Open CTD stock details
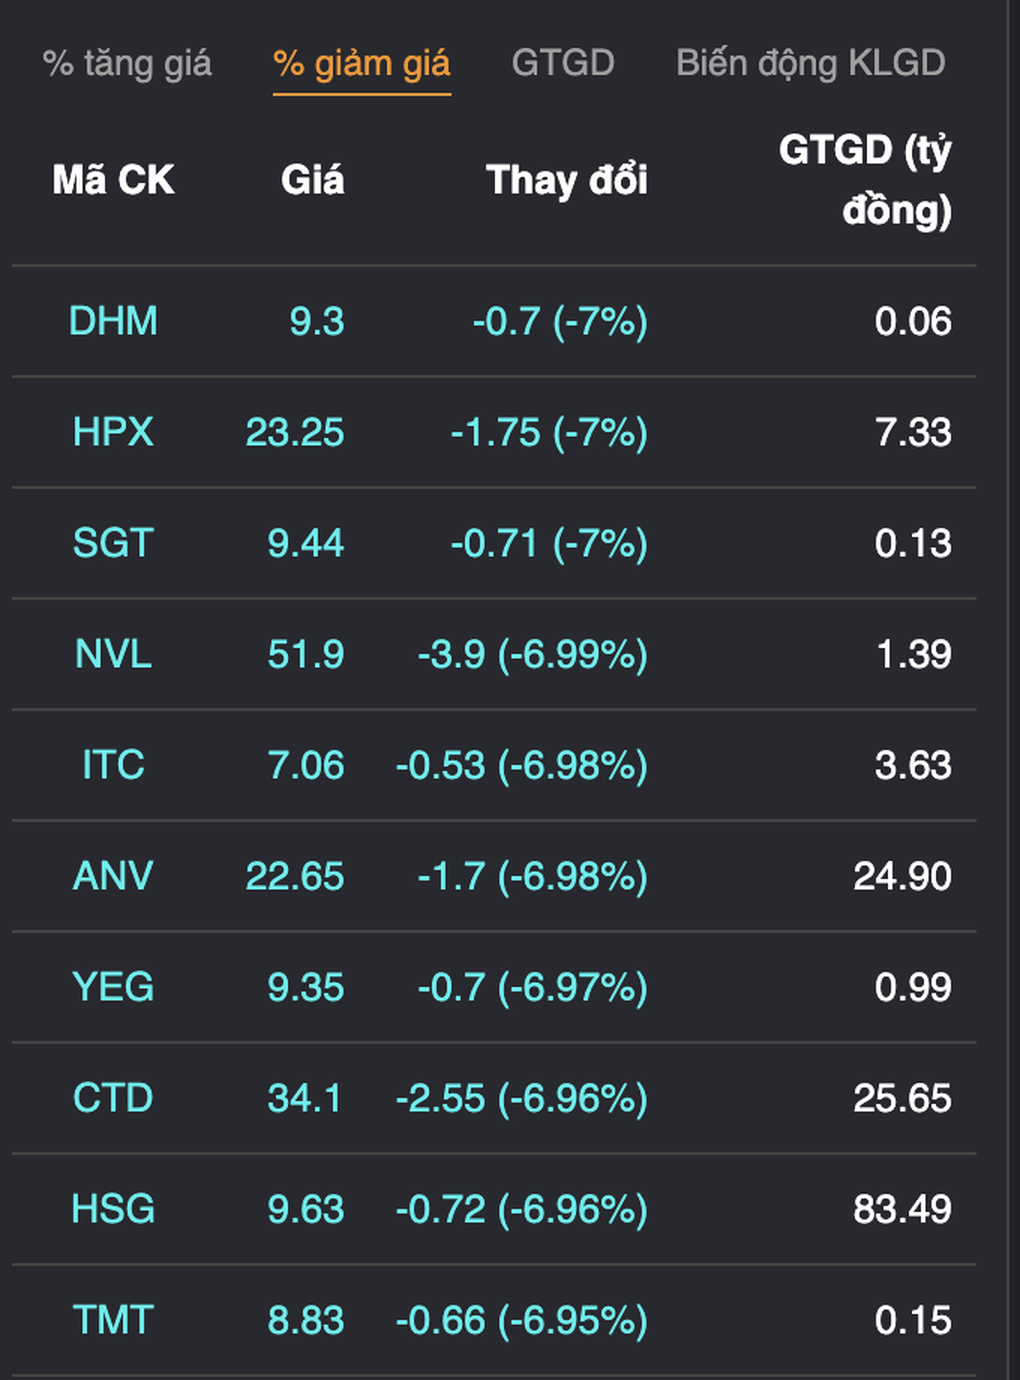 [x=113, y=1098]
